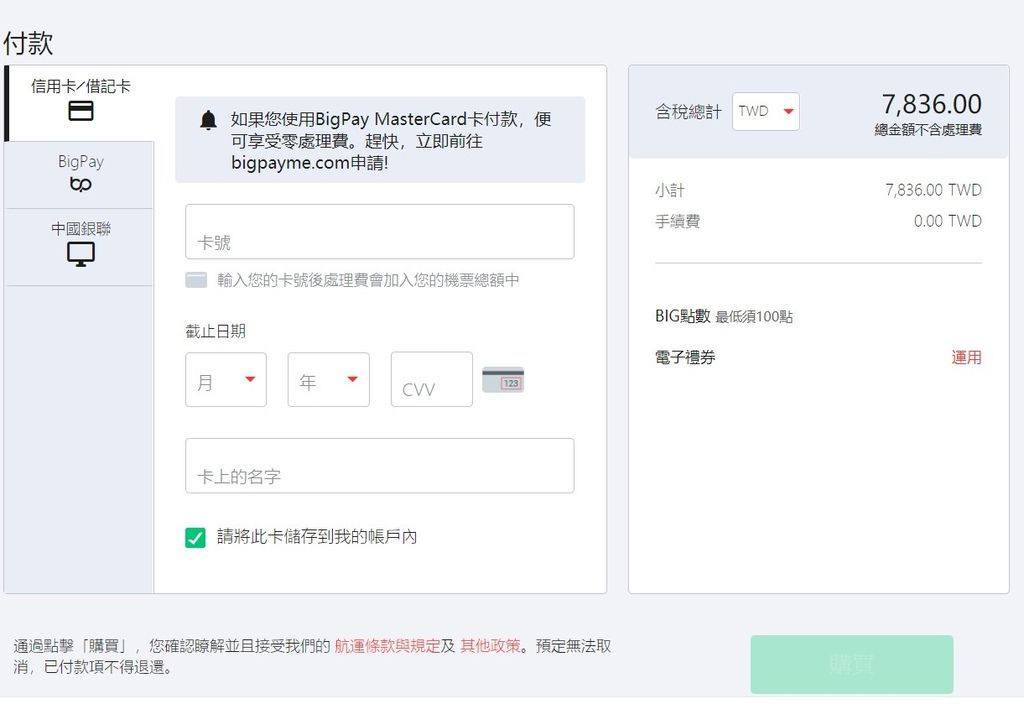The width and height of the screenshot is (1024, 704).
Task: Click the BigPay logo icon
Action: coord(81,185)
